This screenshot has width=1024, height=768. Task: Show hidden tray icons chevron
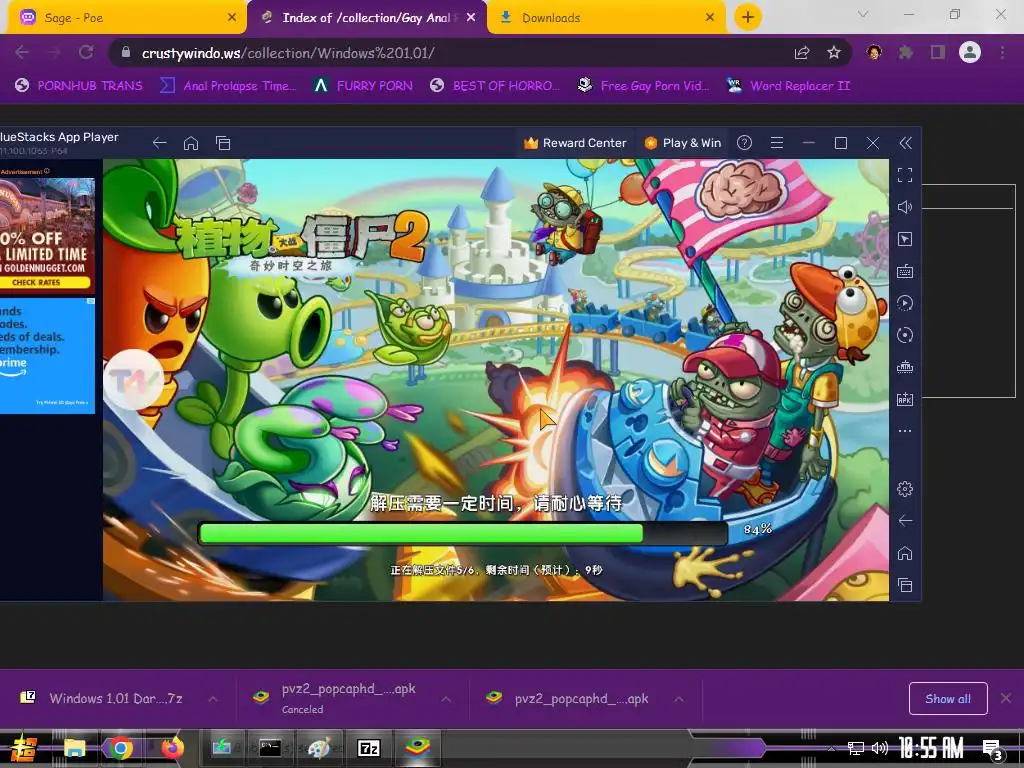pos(831,748)
